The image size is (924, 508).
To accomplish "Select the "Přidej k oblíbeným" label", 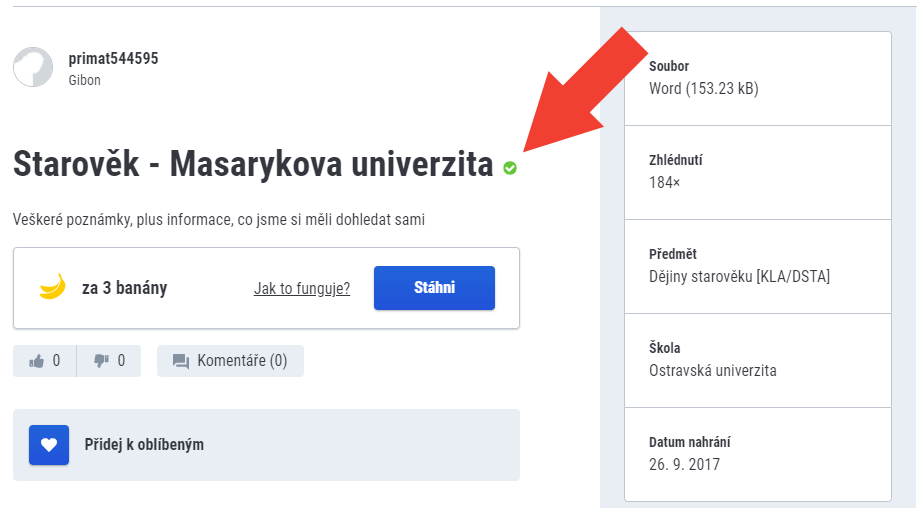I will tap(144, 444).
